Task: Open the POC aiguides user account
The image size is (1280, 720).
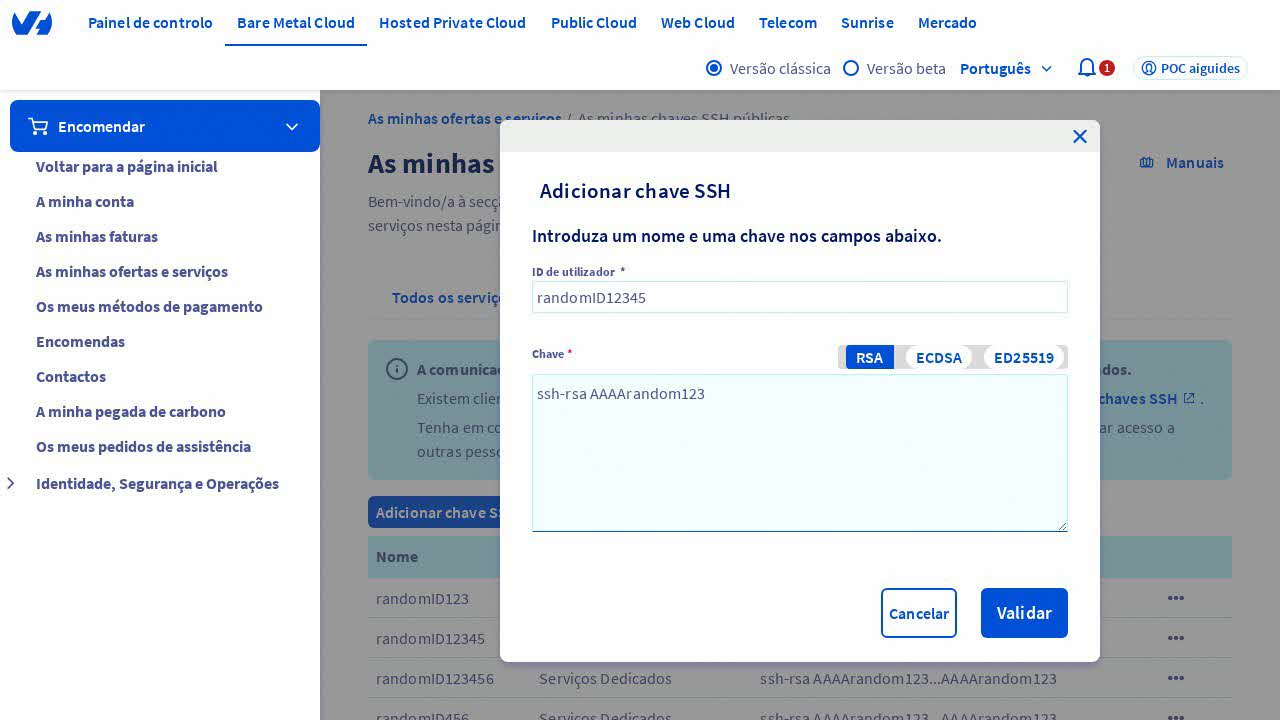Action: point(1190,68)
